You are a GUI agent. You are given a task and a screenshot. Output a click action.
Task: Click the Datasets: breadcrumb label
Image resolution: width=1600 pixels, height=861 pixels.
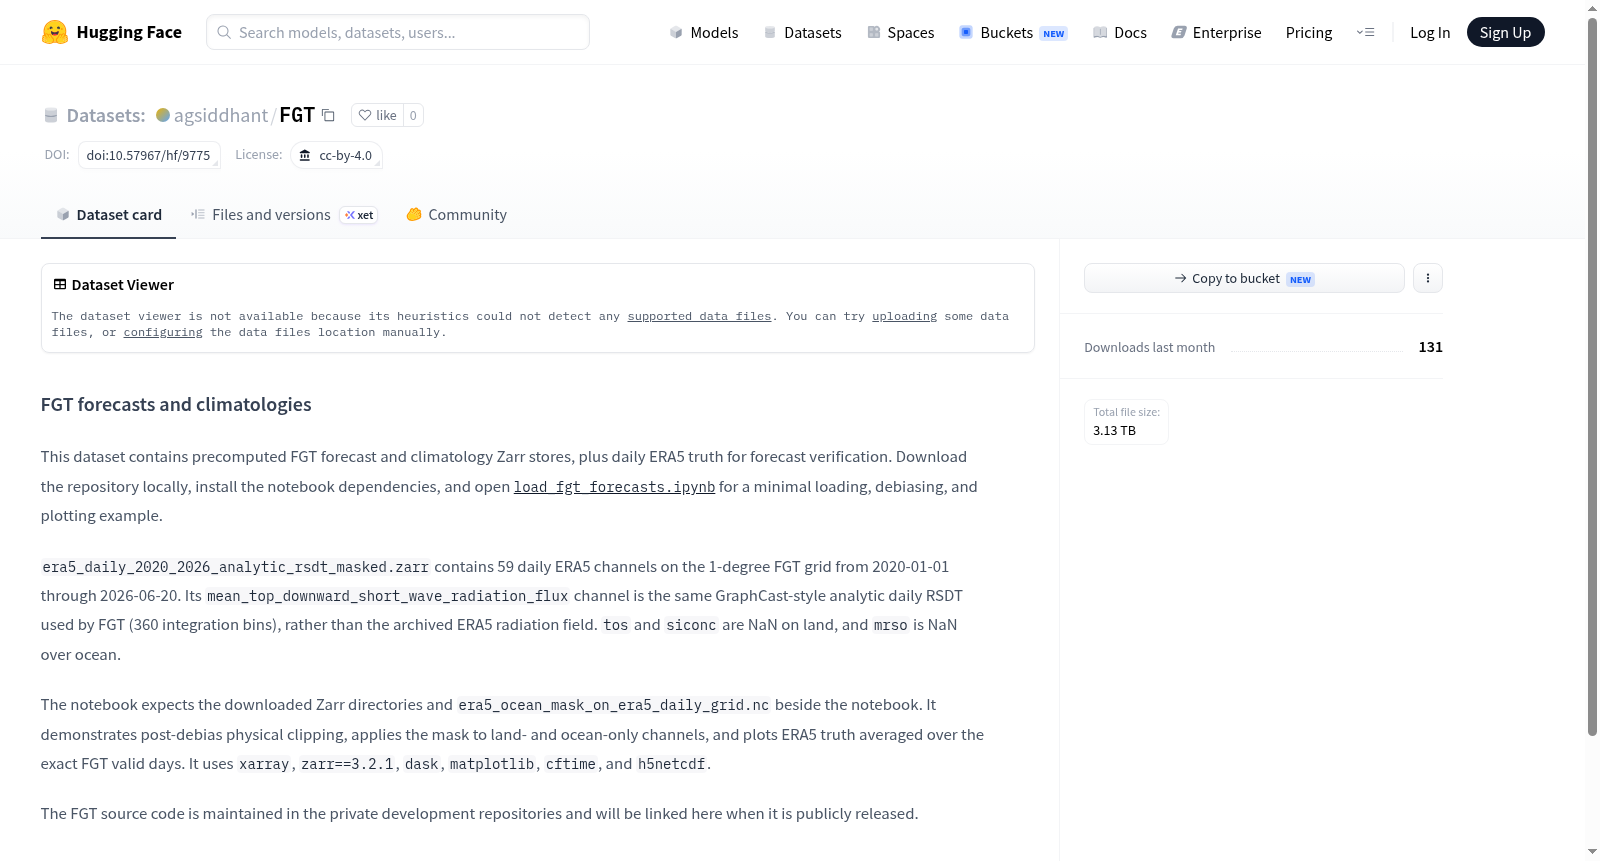click(x=106, y=115)
